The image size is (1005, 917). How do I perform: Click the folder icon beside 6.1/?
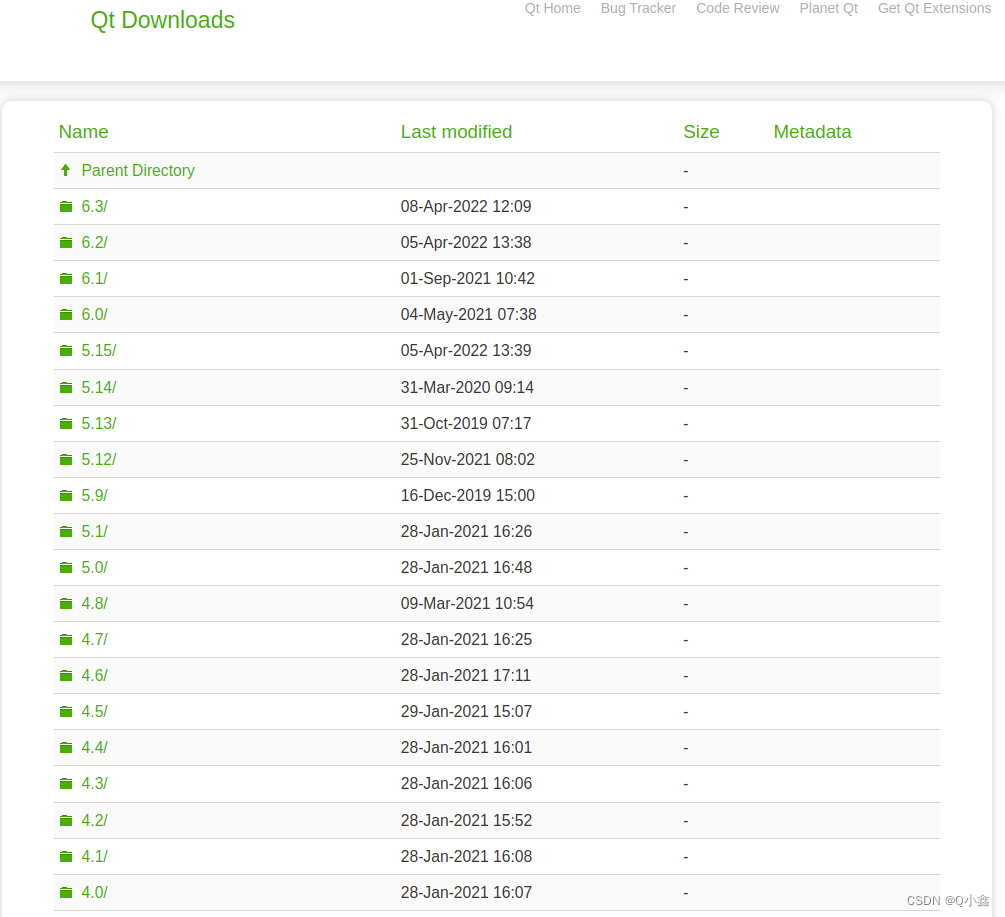pyautogui.click(x=66, y=278)
